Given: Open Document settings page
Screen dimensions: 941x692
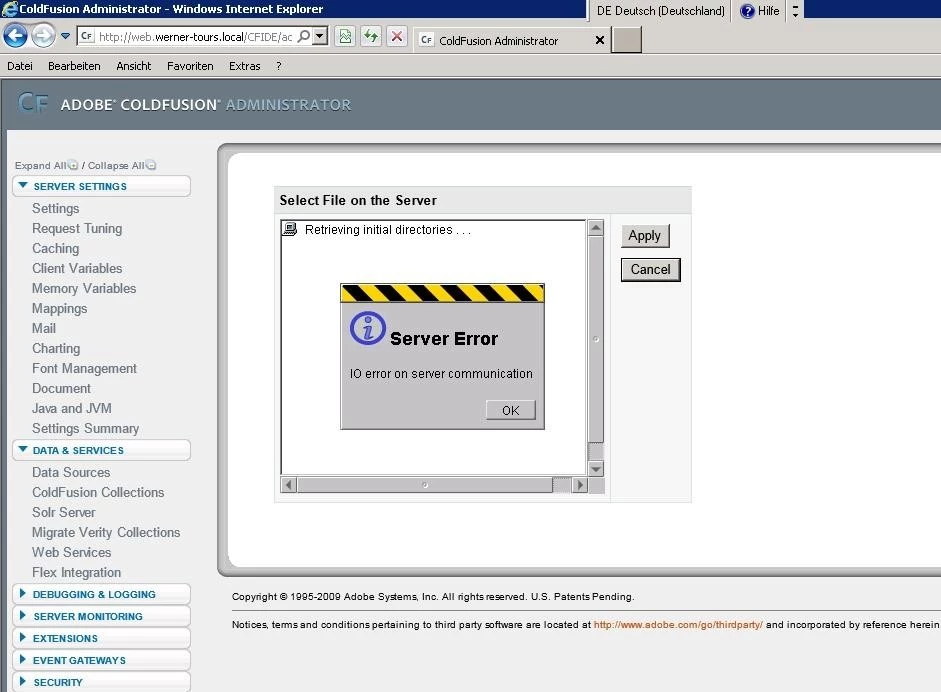Looking at the screenshot, I should tap(61, 388).
